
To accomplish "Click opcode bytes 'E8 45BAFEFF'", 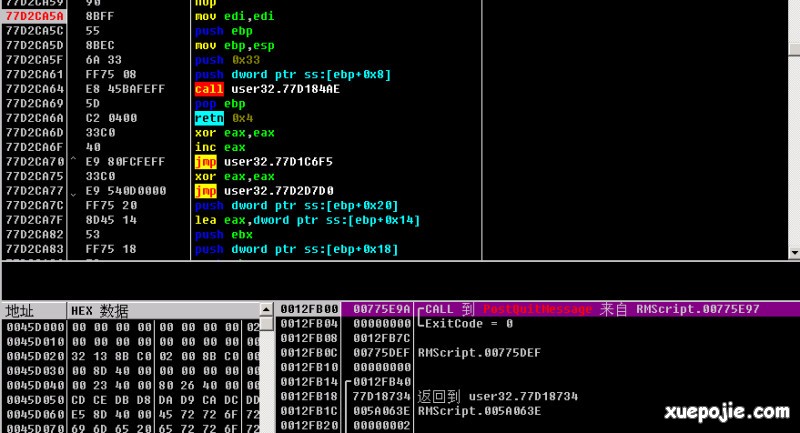I will pos(125,89).
